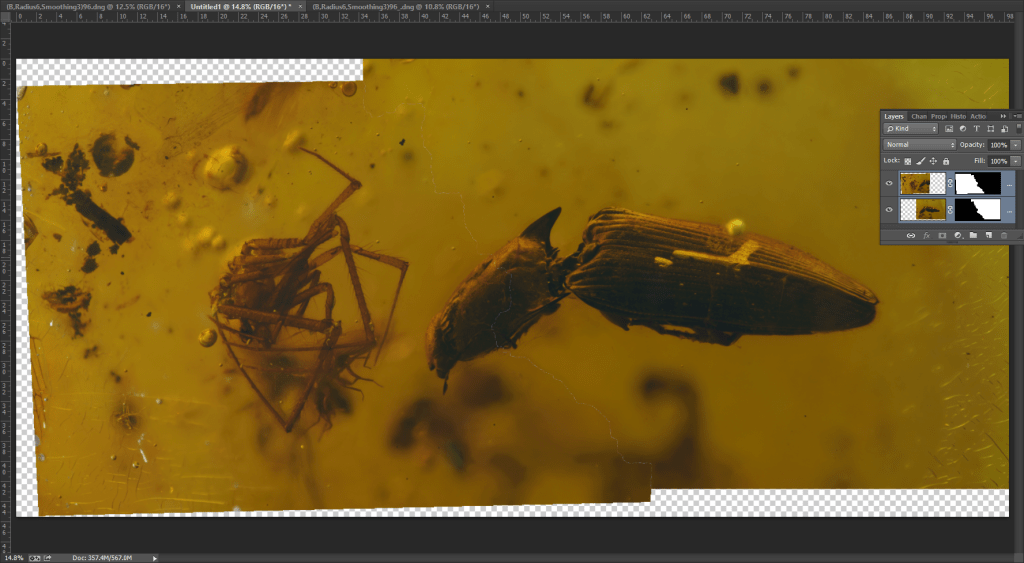The image size is (1024, 563).
Task: Open the Fill value slider arrow
Action: coord(1016,161)
